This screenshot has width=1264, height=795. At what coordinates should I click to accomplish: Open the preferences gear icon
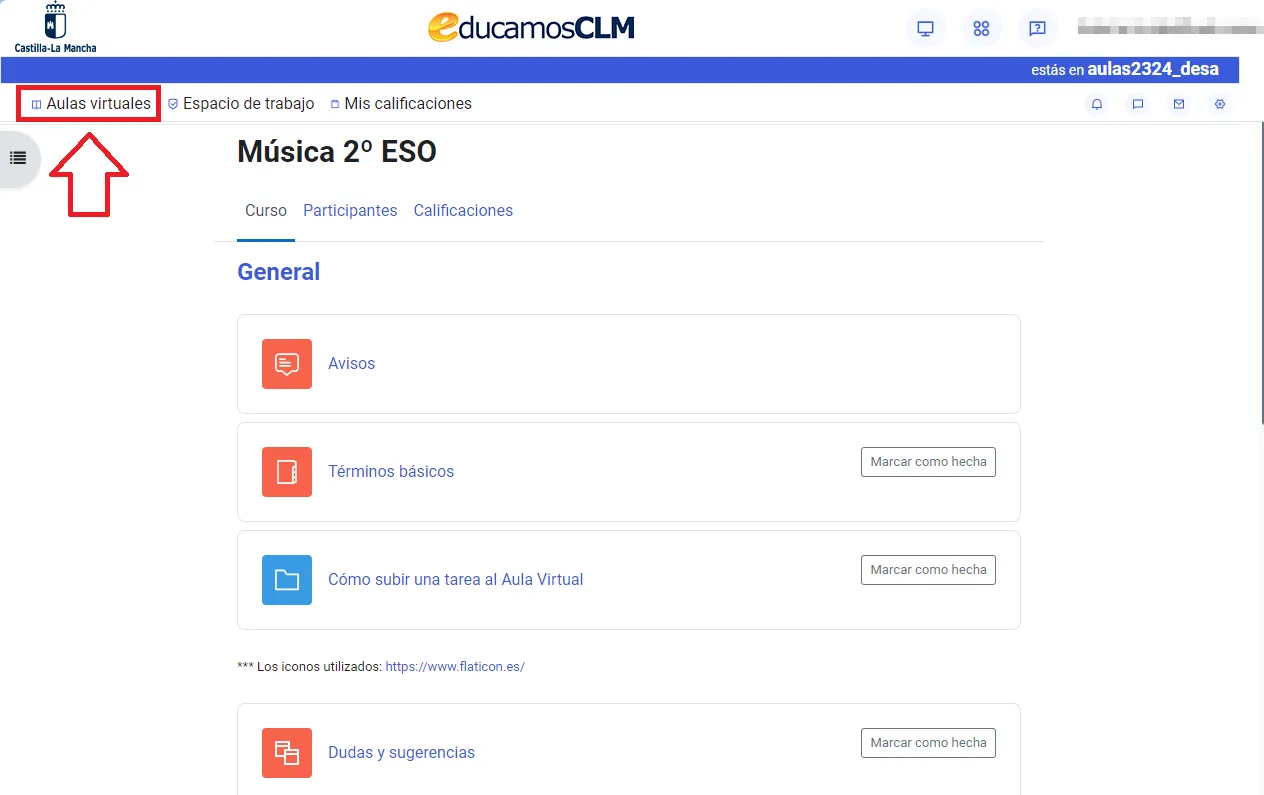click(1219, 103)
